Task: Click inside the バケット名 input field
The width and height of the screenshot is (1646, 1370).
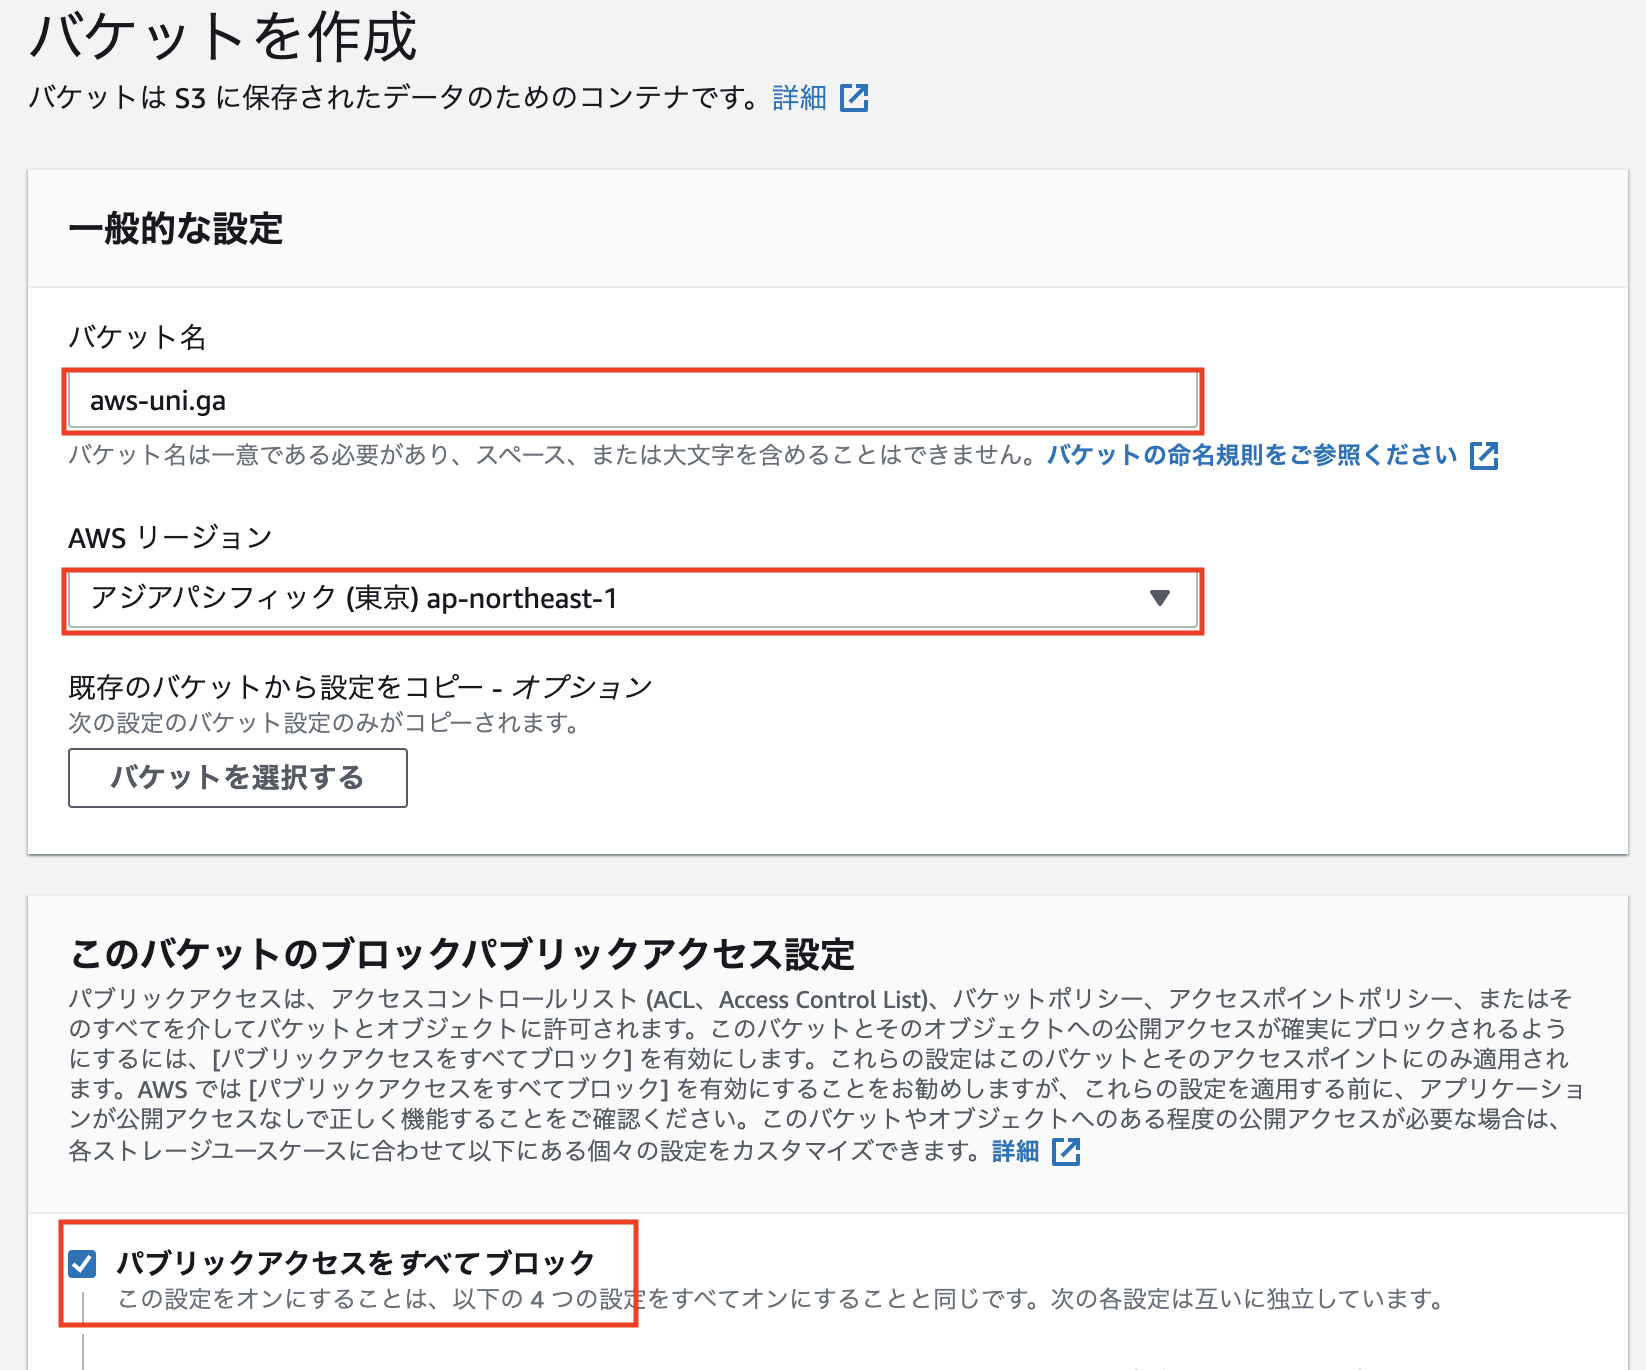Action: 630,400
